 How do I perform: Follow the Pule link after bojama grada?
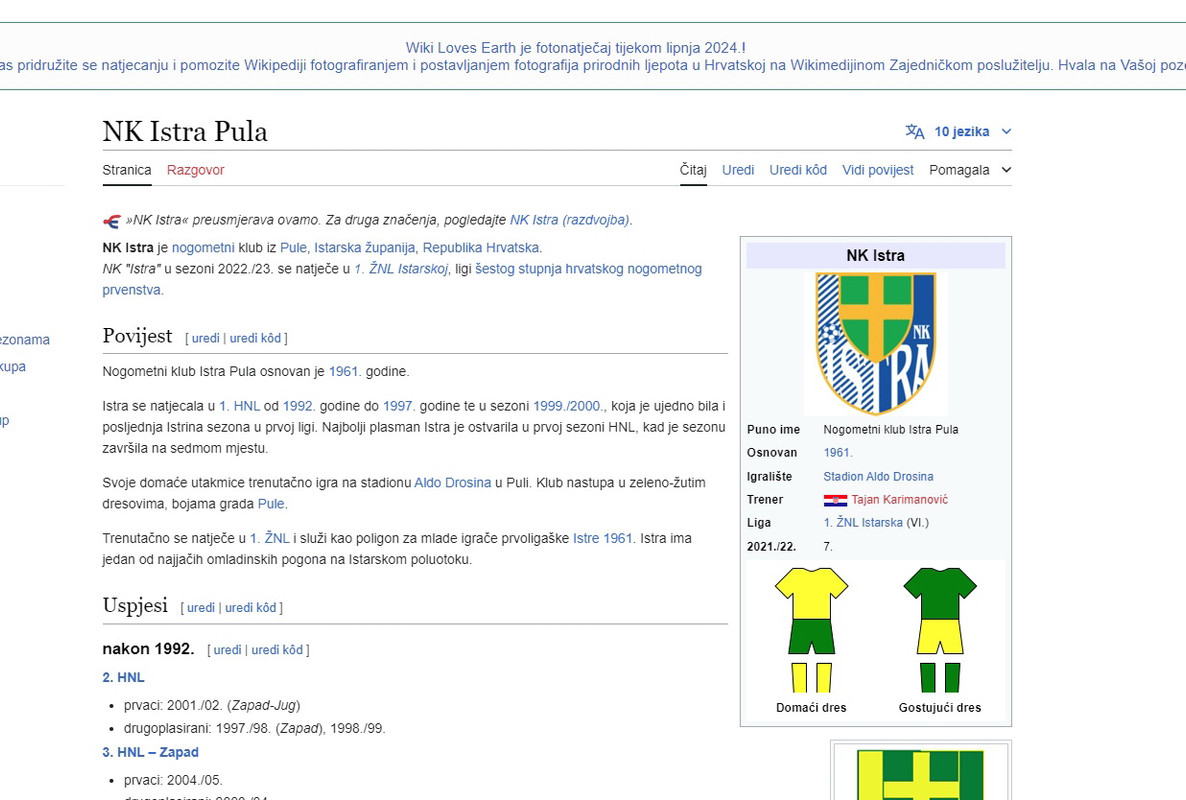coord(271,504)
